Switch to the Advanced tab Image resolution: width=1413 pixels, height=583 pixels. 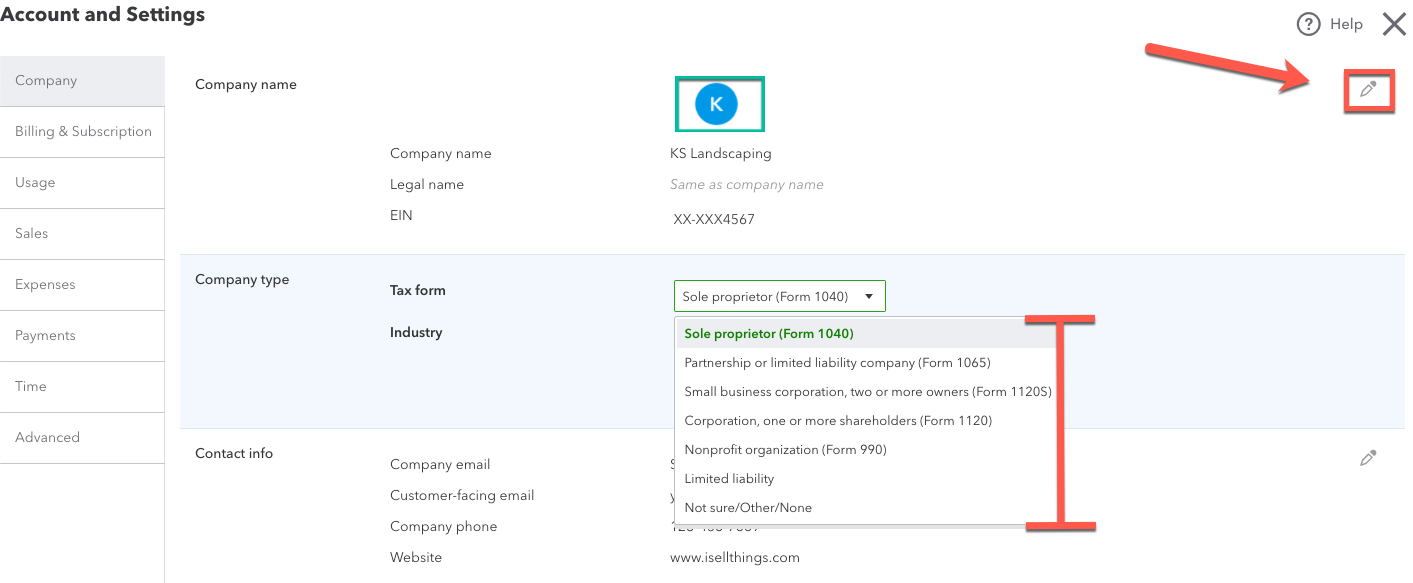point(47,438)
